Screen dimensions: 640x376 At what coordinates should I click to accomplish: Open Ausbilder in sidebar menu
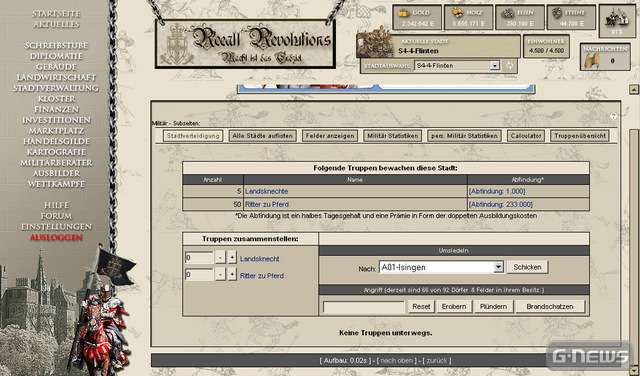click(56, 173)
